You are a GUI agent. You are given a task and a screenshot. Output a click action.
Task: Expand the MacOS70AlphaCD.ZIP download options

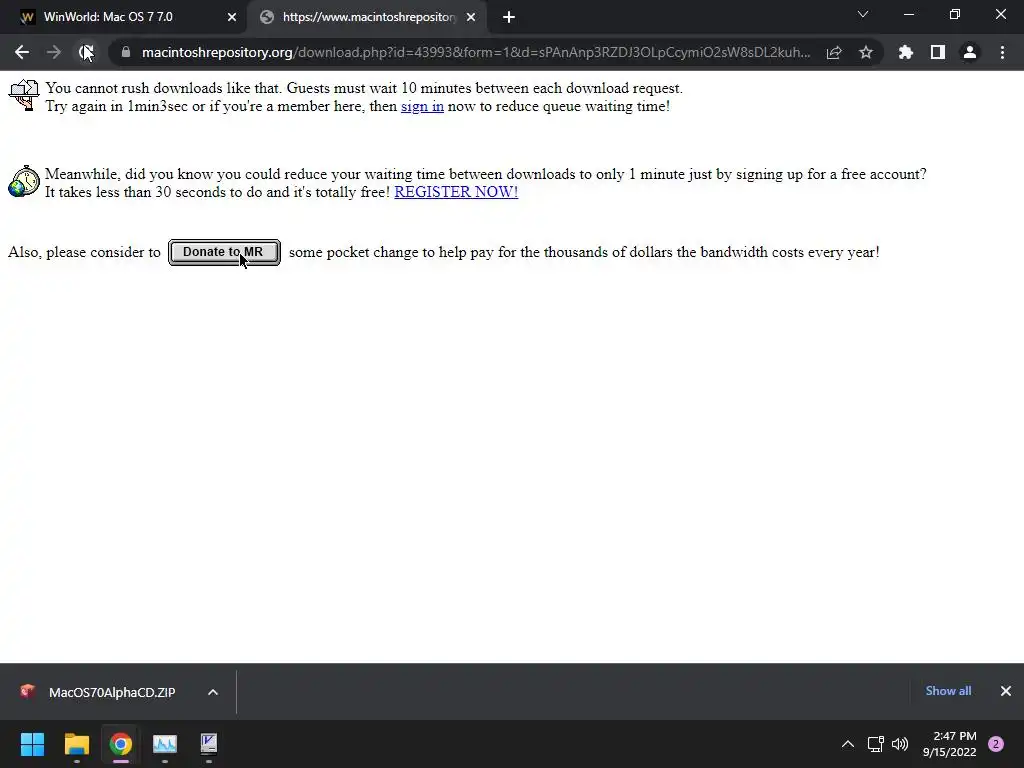click(x=213, y=692)
